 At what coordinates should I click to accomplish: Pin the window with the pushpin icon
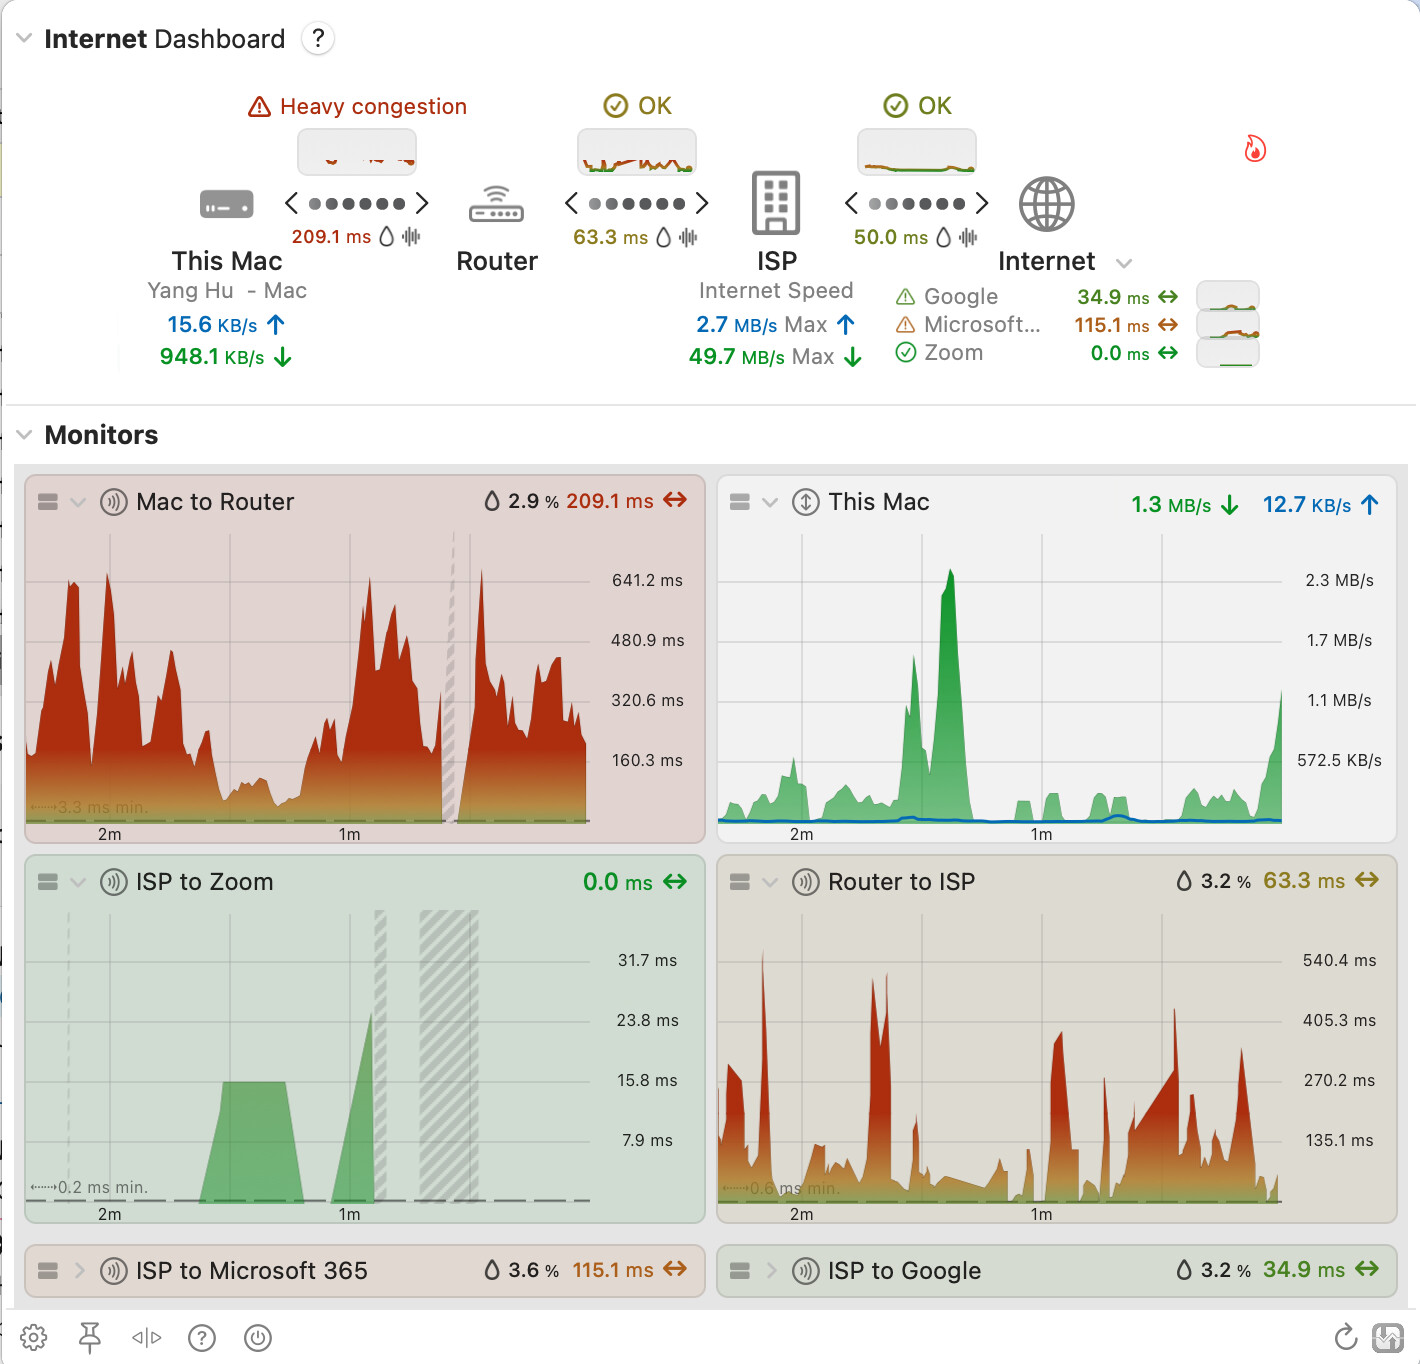90,1337
